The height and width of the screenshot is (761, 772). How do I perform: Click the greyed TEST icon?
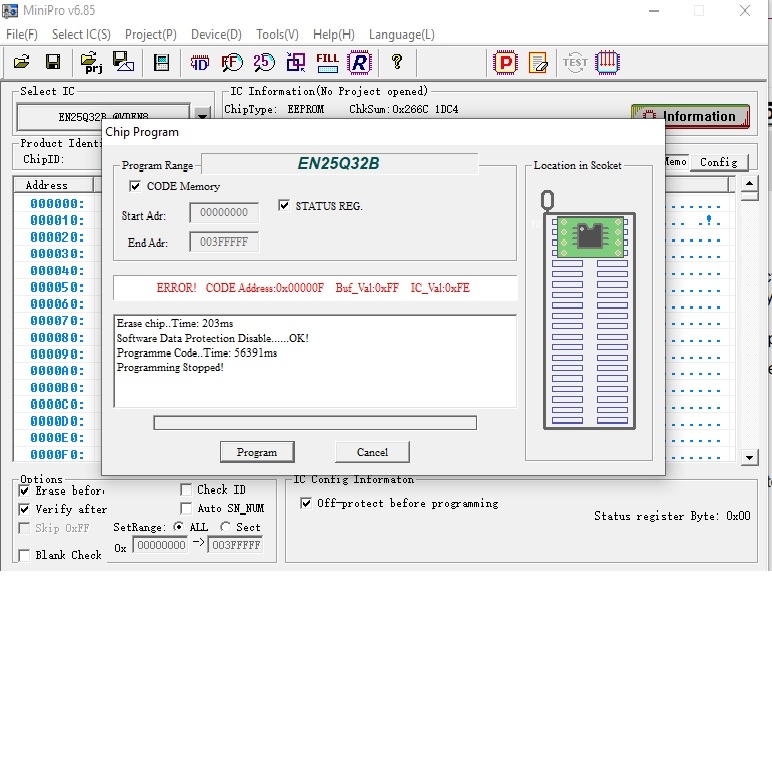click(x=575, y=63)
